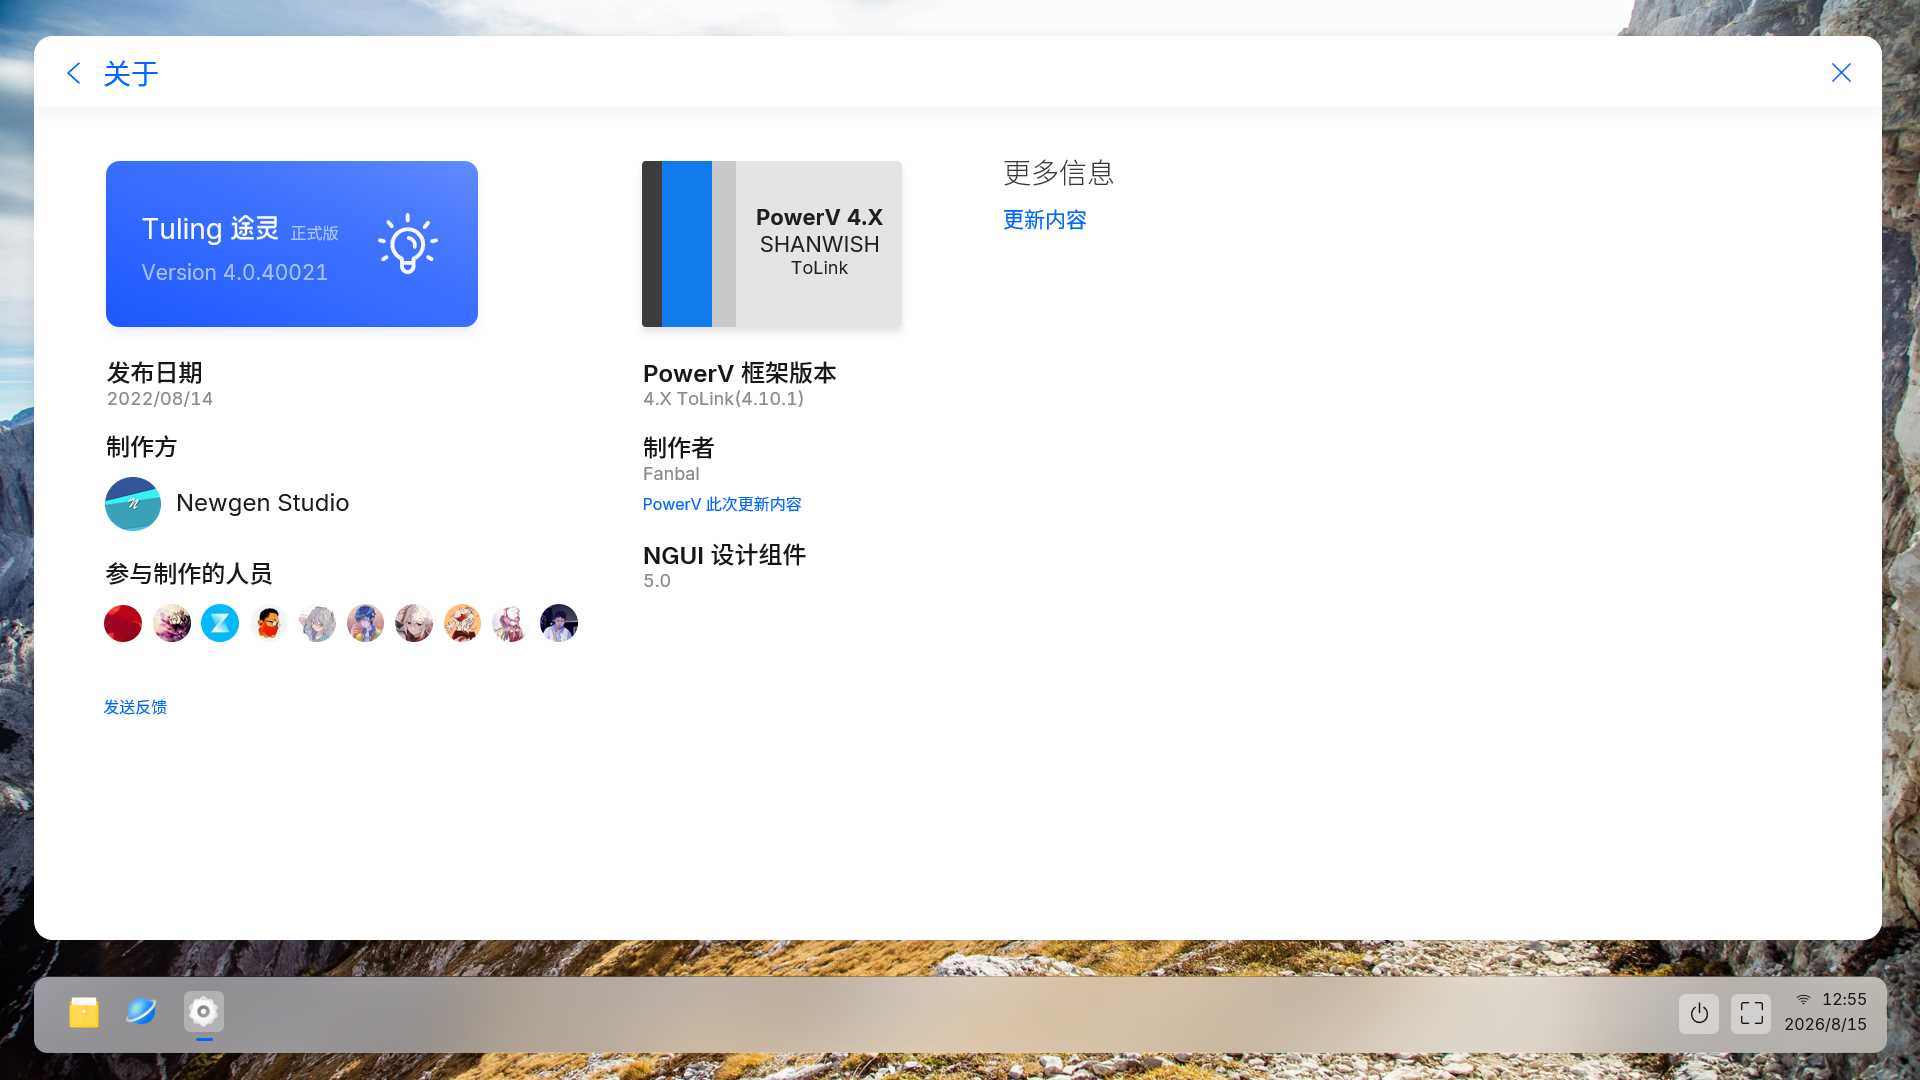Click the lightbulb icon on the Tuling card
This screenshot has width=1920, height=1080.
point(407,243)
